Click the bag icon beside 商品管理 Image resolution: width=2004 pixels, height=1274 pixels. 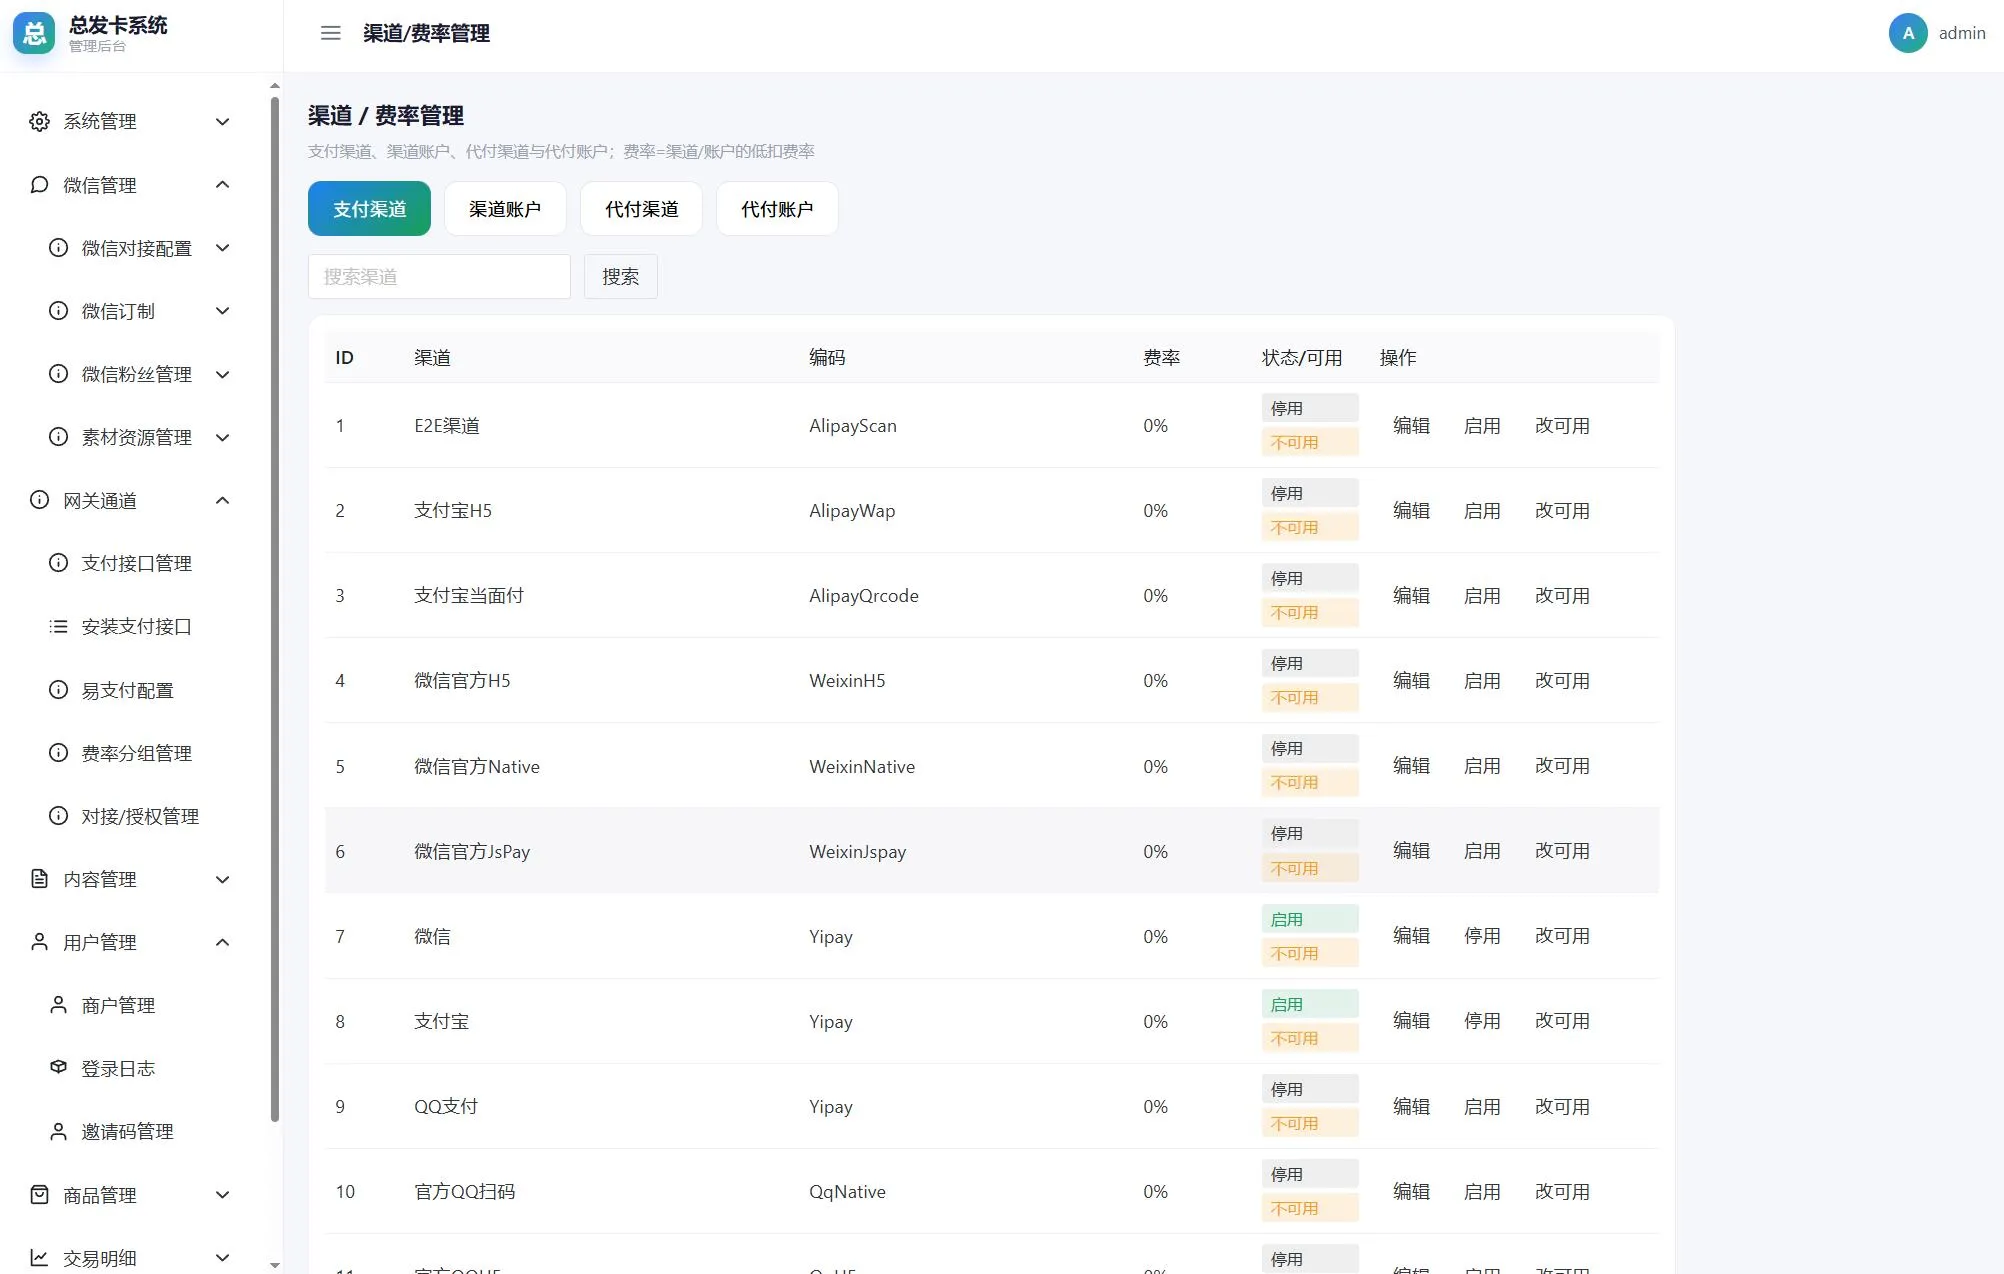pyautogui.click(x=39, y=1195)
